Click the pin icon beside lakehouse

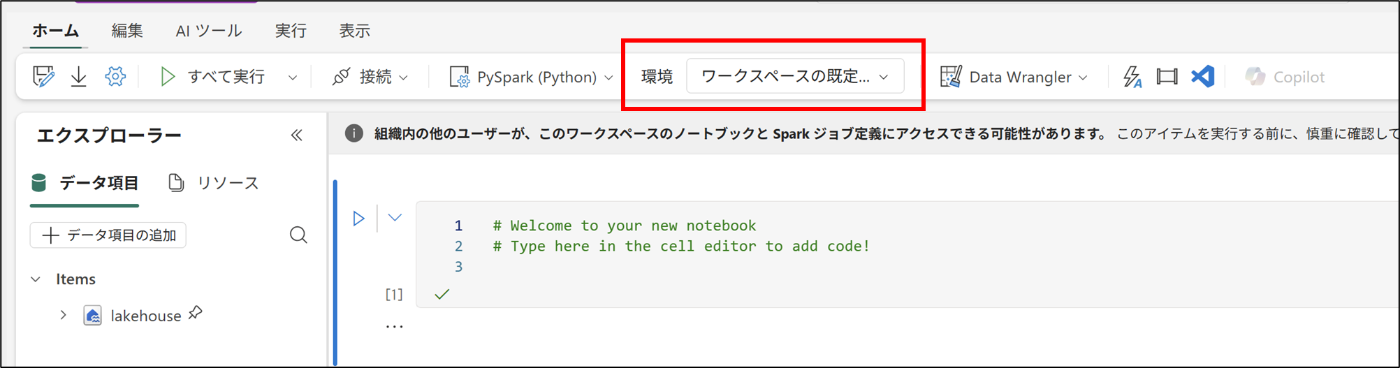coord(196,314)
